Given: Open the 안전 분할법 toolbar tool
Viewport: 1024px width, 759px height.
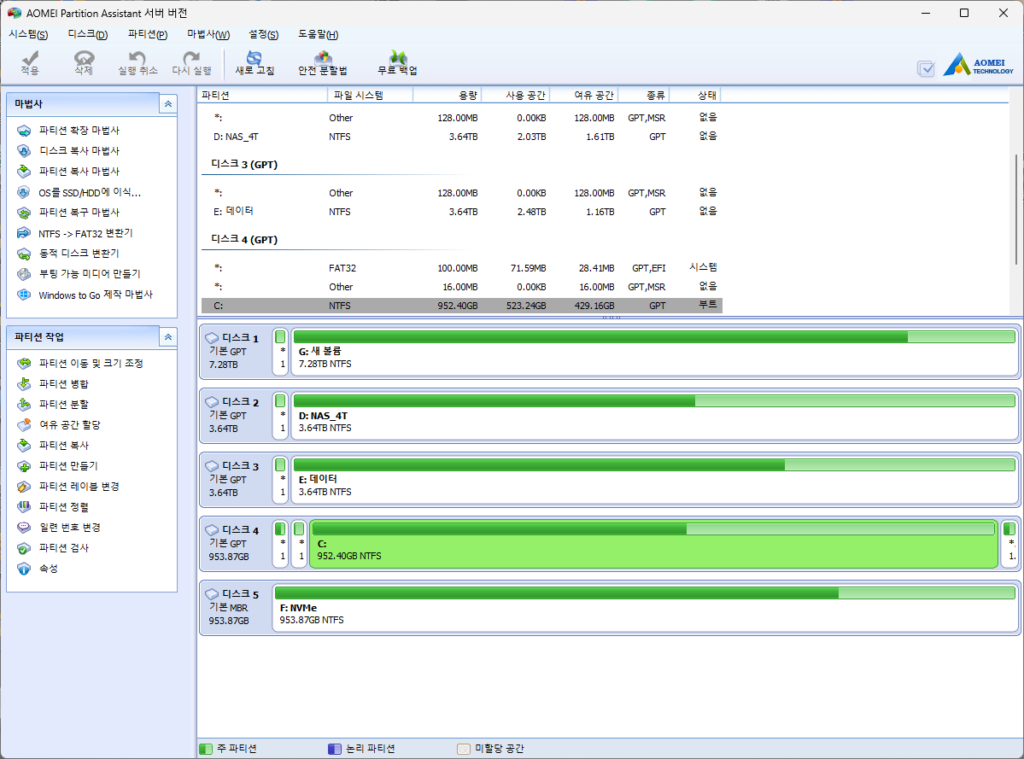Looking at the screenshot, I should click(322, 63).
